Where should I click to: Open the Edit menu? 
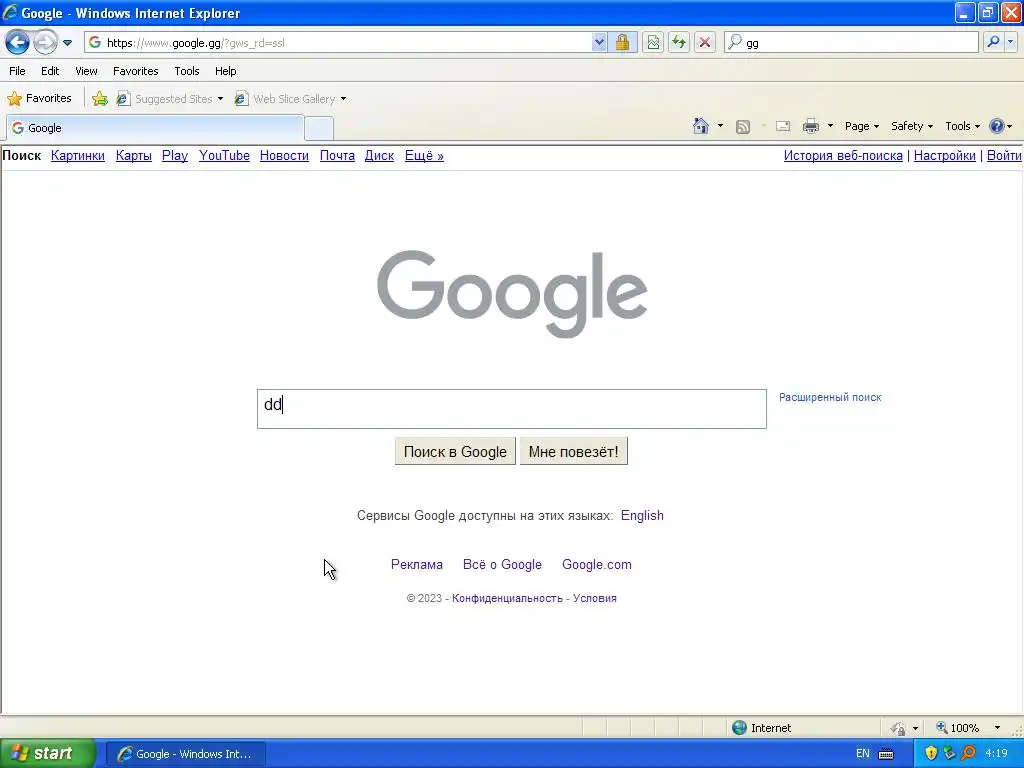click(50, 71)
